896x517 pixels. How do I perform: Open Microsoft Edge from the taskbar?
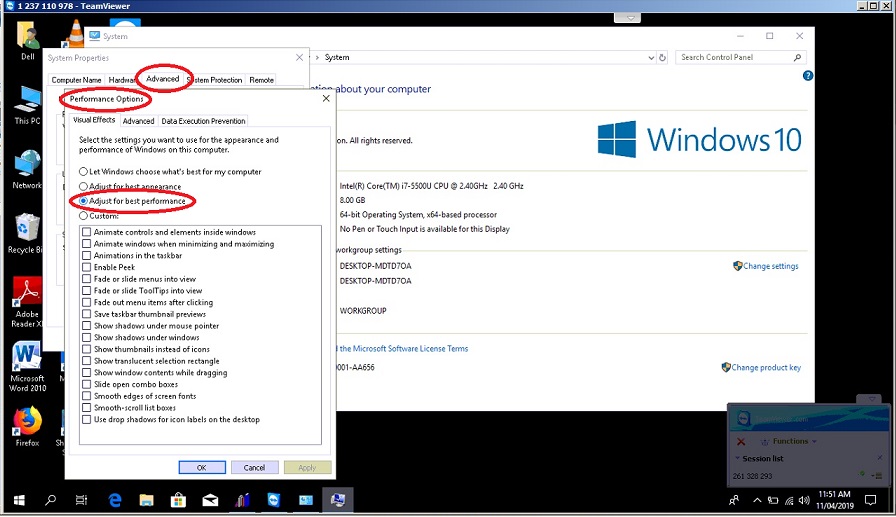pyautogui.click(x=114, y=500)
